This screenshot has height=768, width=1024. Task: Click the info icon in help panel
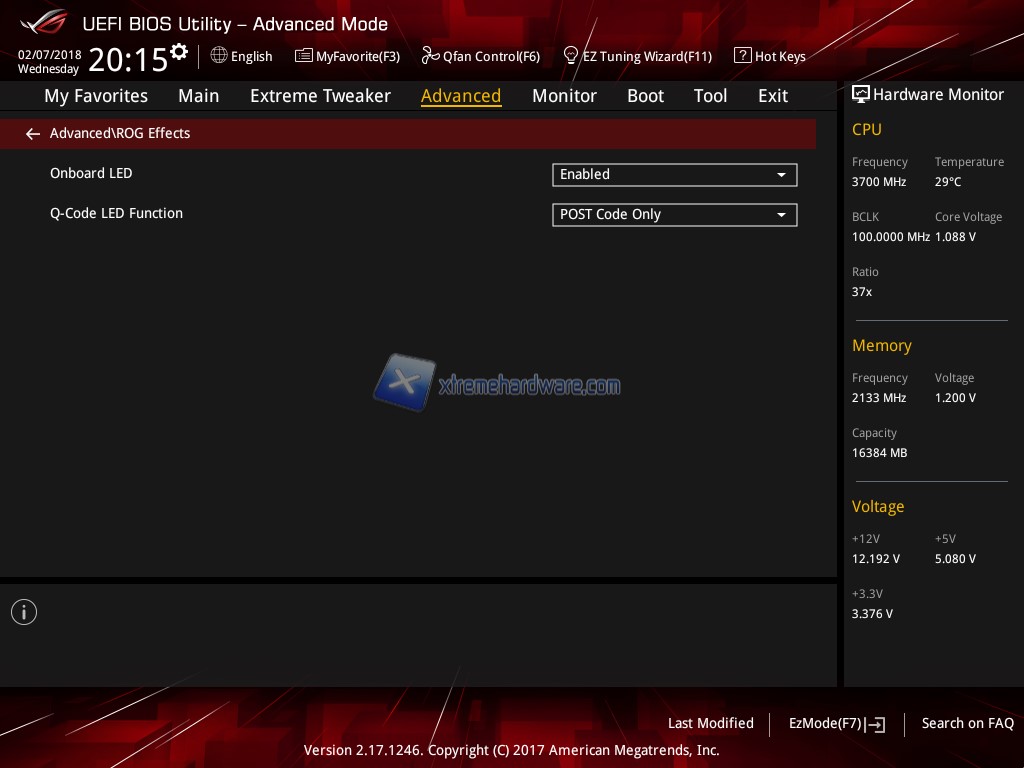pos(24,612)
